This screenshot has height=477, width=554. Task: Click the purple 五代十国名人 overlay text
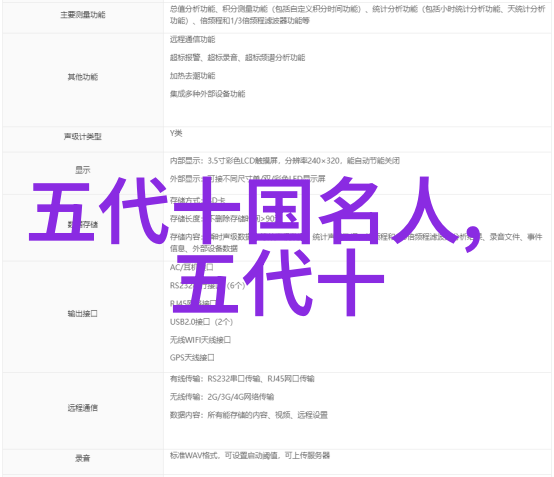(x=254, y=247)
